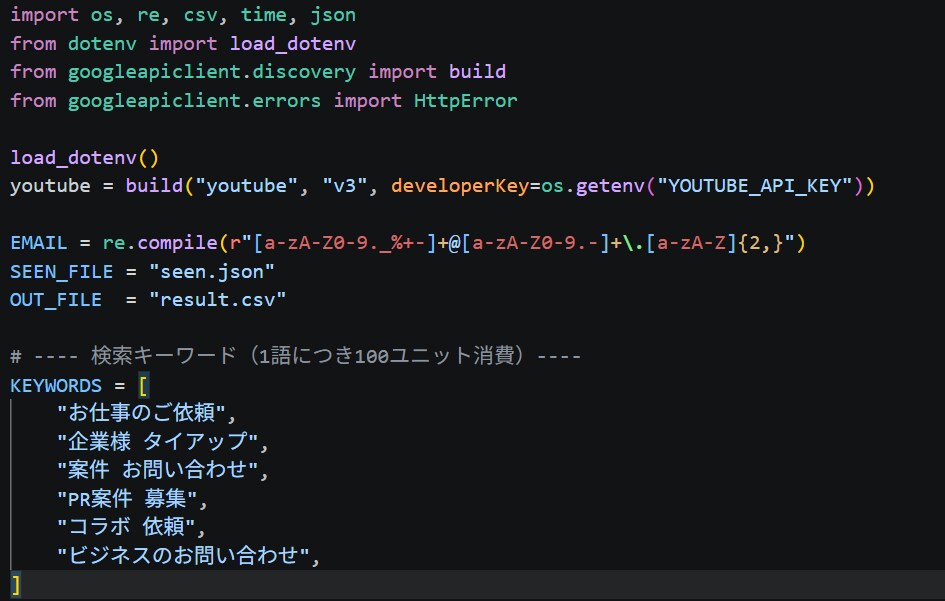Click the 'KEYWORDS' variable name
The width and height of the screenshot is (945, 601).
56,385
